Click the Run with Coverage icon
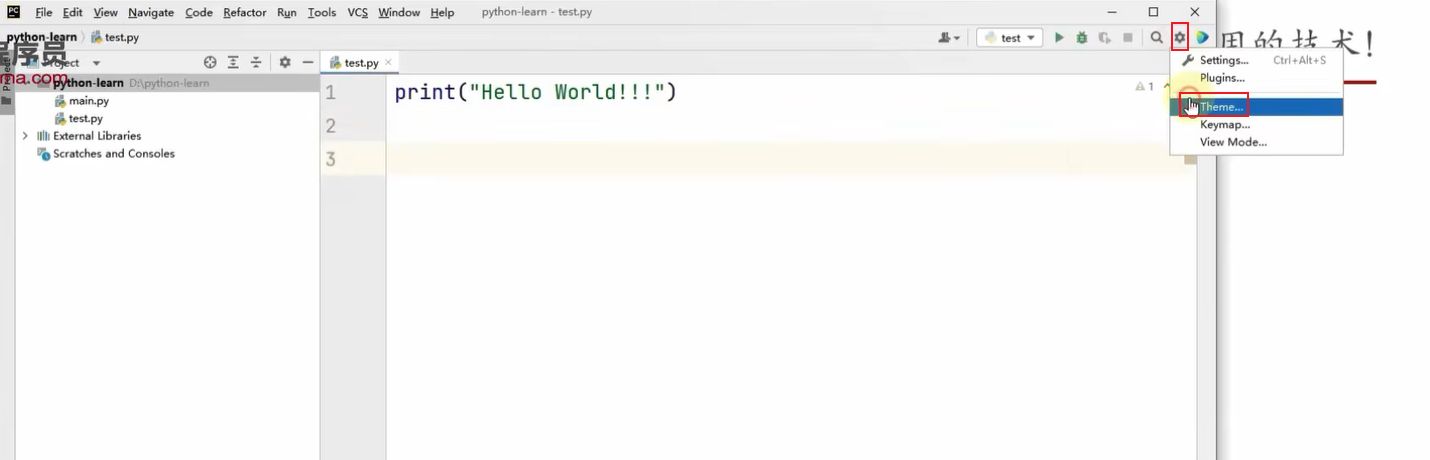The height and width of the screenshot is (460, 1430). click(1105, 38)
